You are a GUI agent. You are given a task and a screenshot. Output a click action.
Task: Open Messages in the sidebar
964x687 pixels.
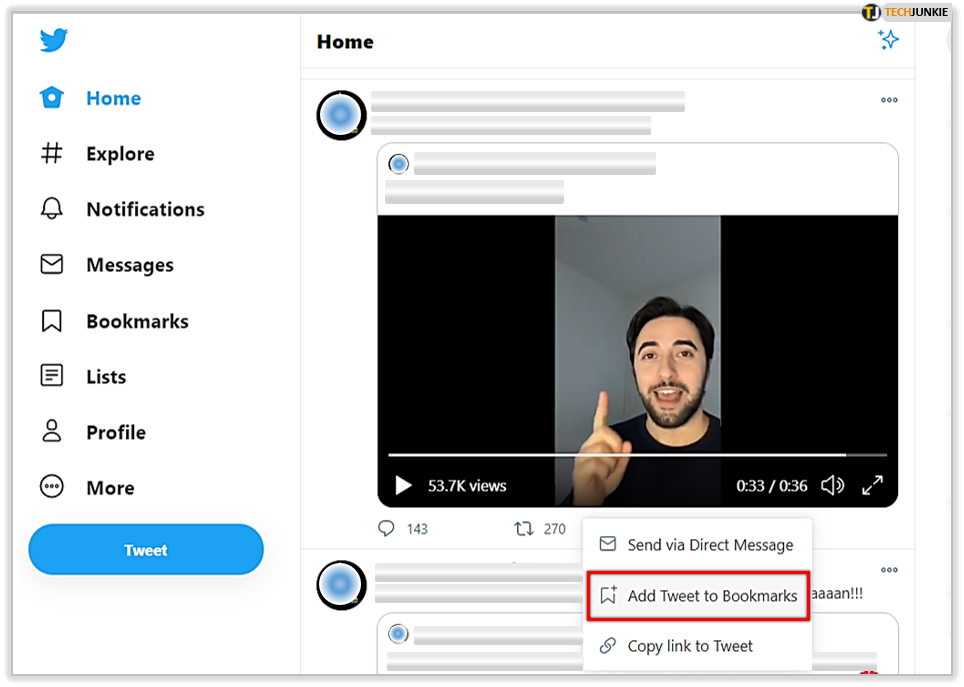point(130,265)
